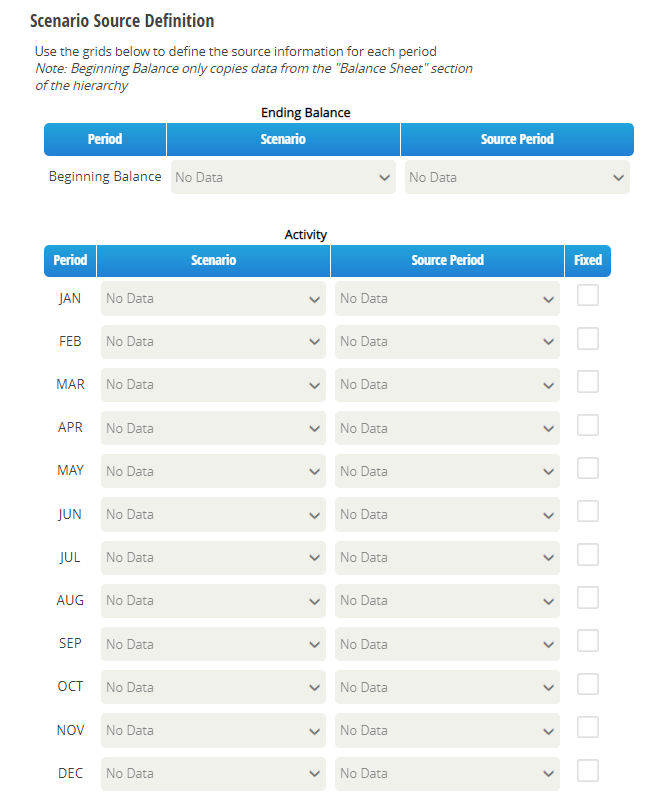Check the Fixed box for JUL
Viewport: 665px width, 810px height.
pos(588,554)
